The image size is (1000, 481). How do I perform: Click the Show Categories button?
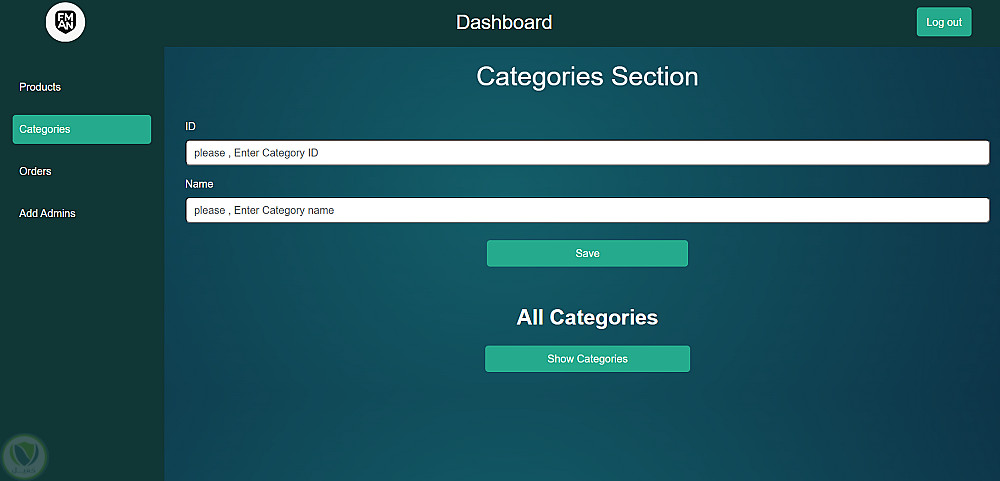pos(587,359)
